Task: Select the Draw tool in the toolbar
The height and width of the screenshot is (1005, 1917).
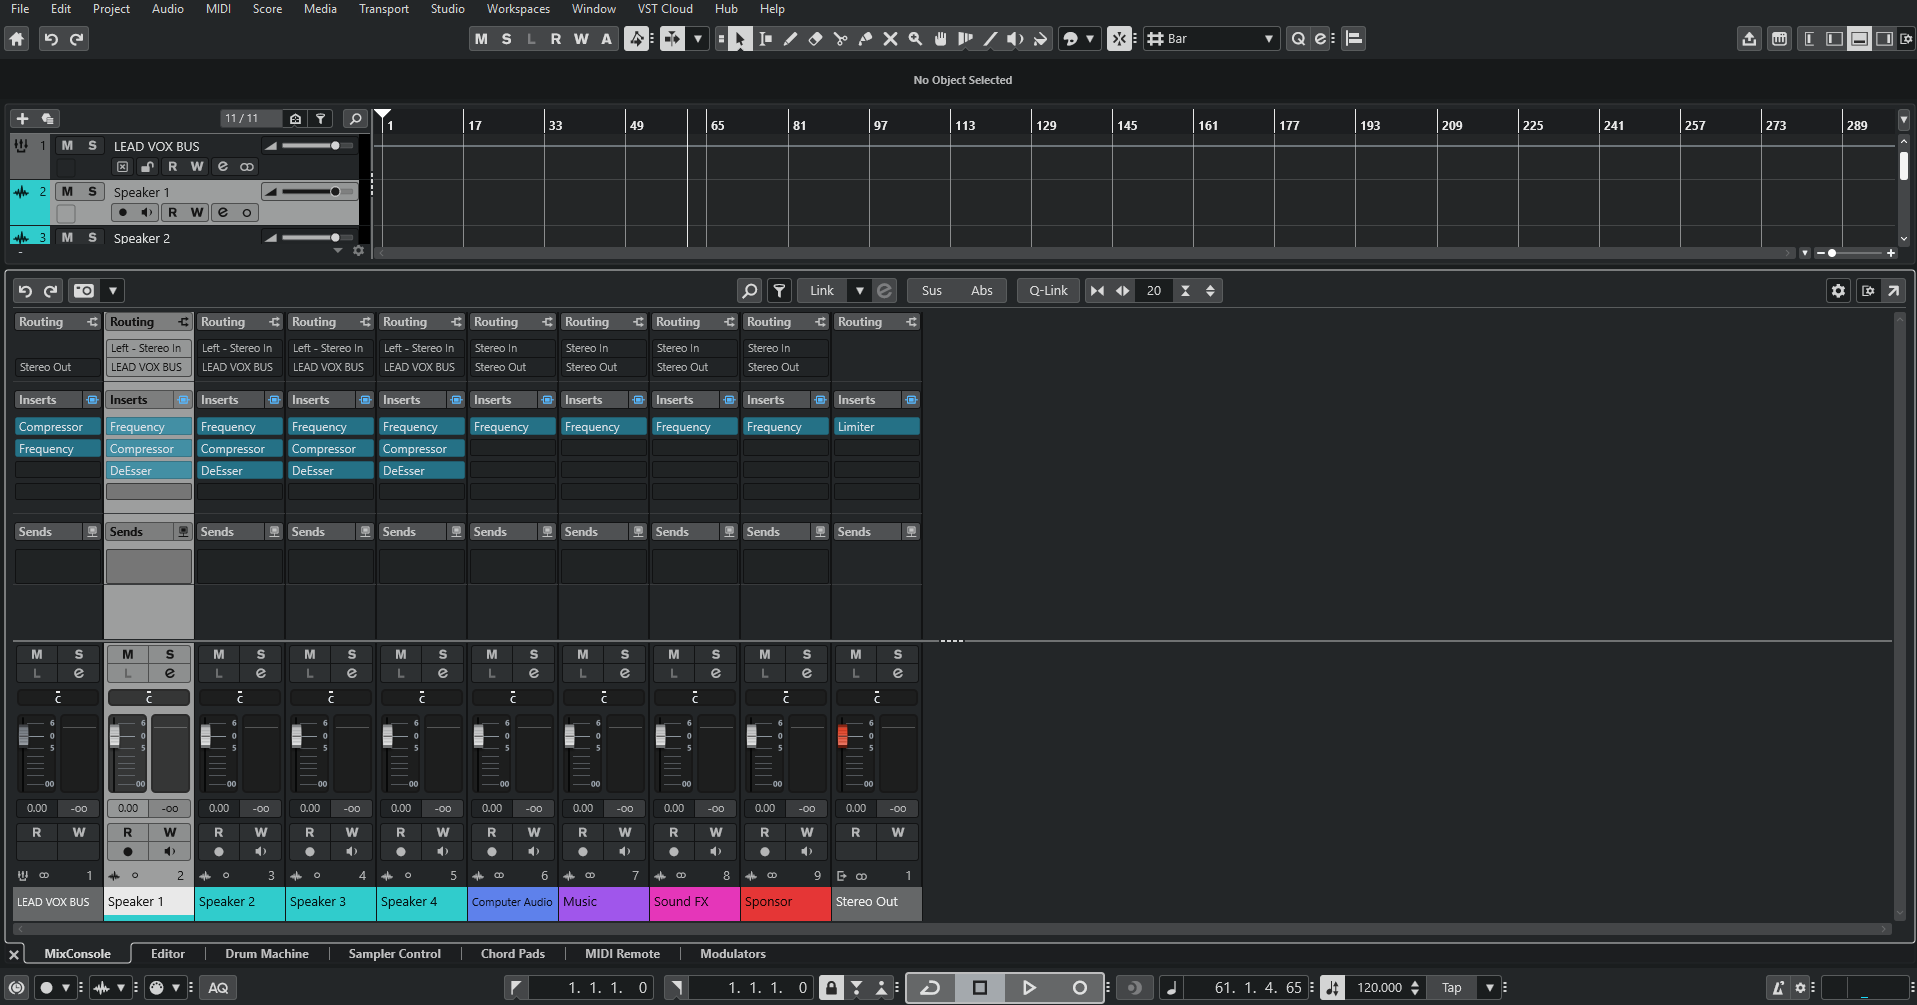Action: tap(790, 39)
